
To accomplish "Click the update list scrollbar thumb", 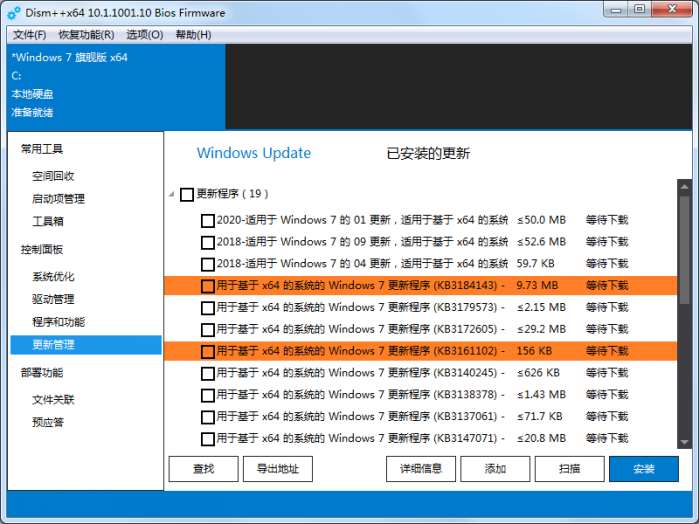I will tap(684, 250).
